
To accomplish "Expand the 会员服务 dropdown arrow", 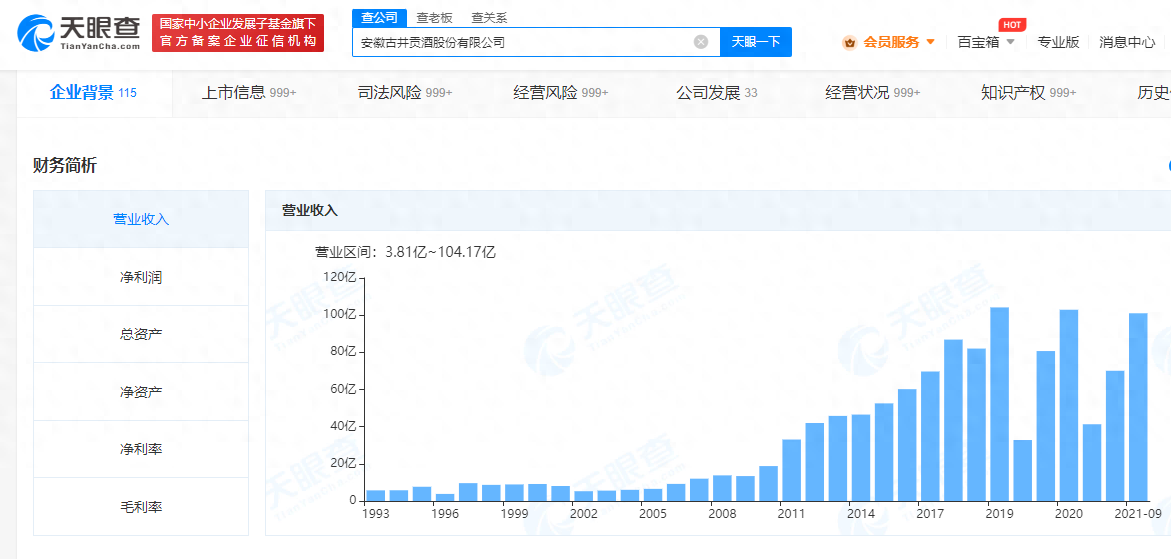I will coord(931,43).
